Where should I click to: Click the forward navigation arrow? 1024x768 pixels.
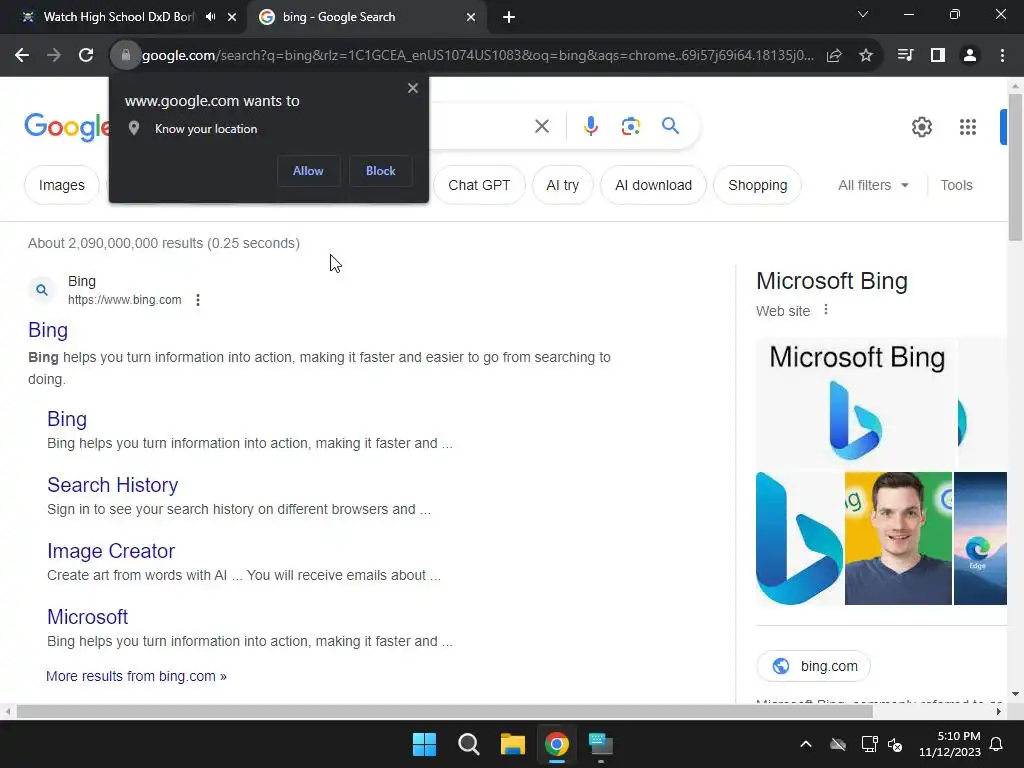tap(54, 56)
